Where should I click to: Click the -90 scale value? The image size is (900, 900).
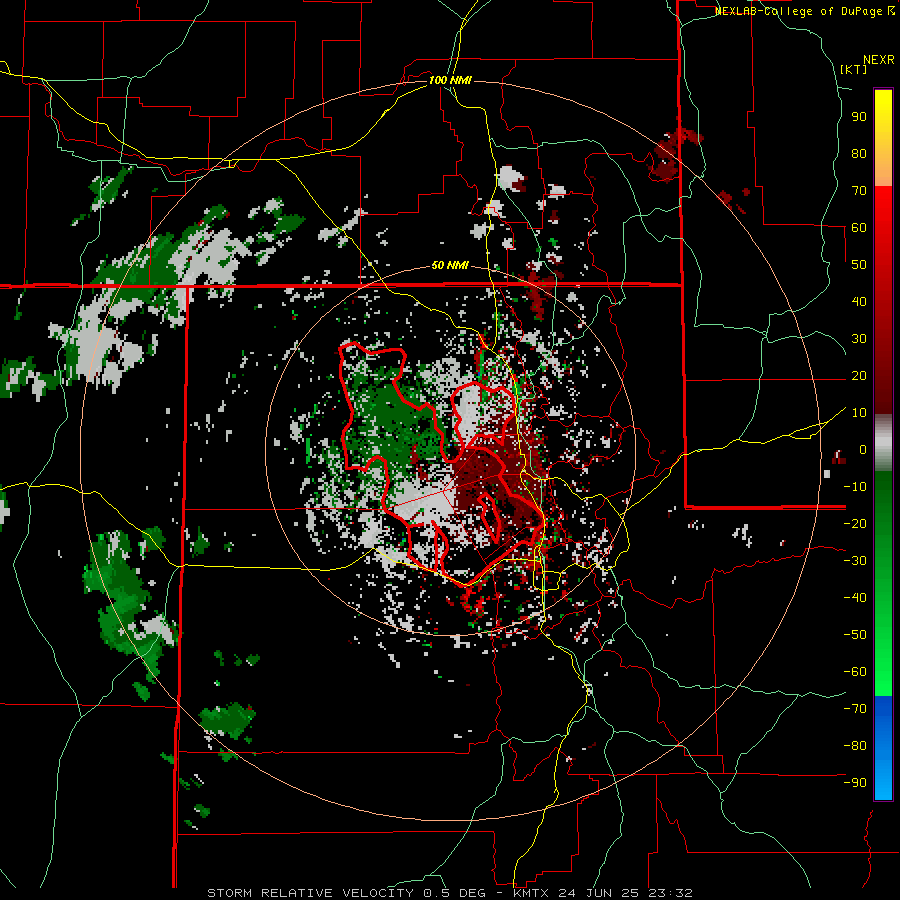pyautogui.click(x=855, y=783)
